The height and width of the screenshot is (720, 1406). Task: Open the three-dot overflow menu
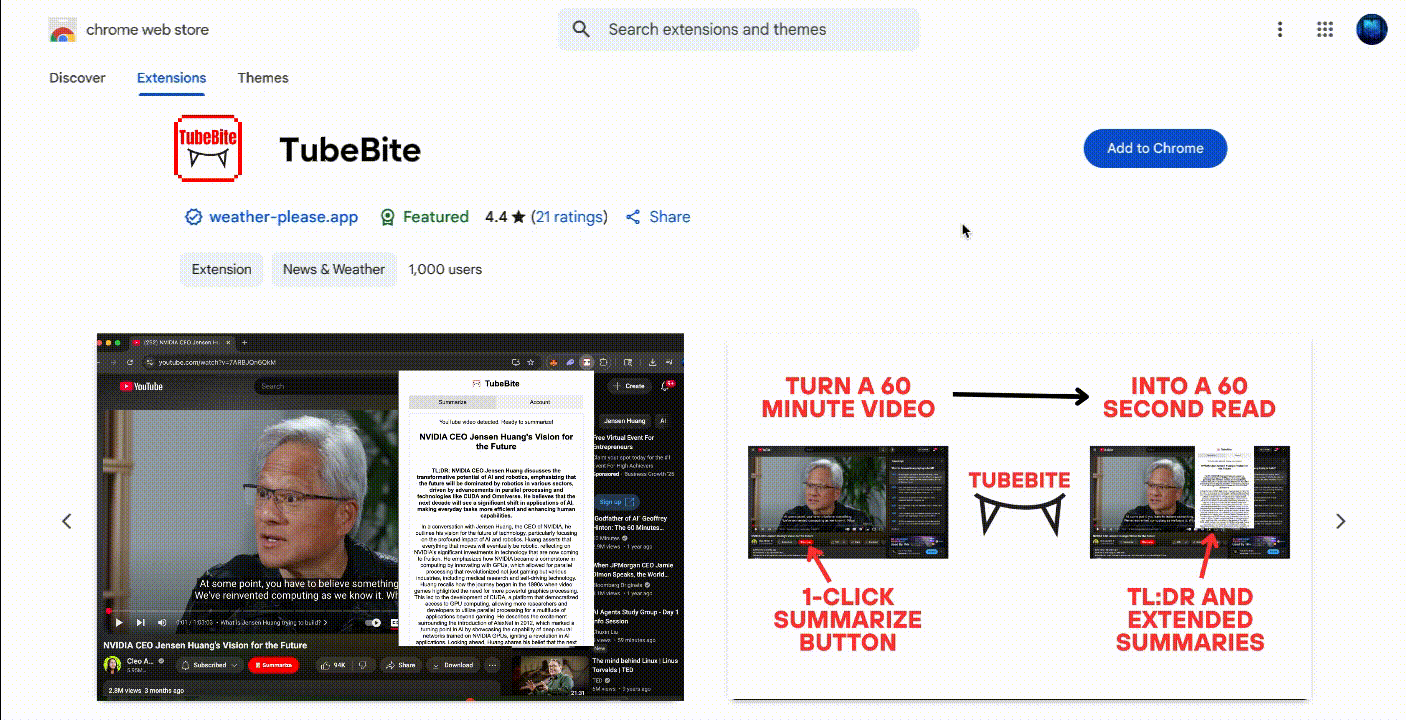(1279, 29)
